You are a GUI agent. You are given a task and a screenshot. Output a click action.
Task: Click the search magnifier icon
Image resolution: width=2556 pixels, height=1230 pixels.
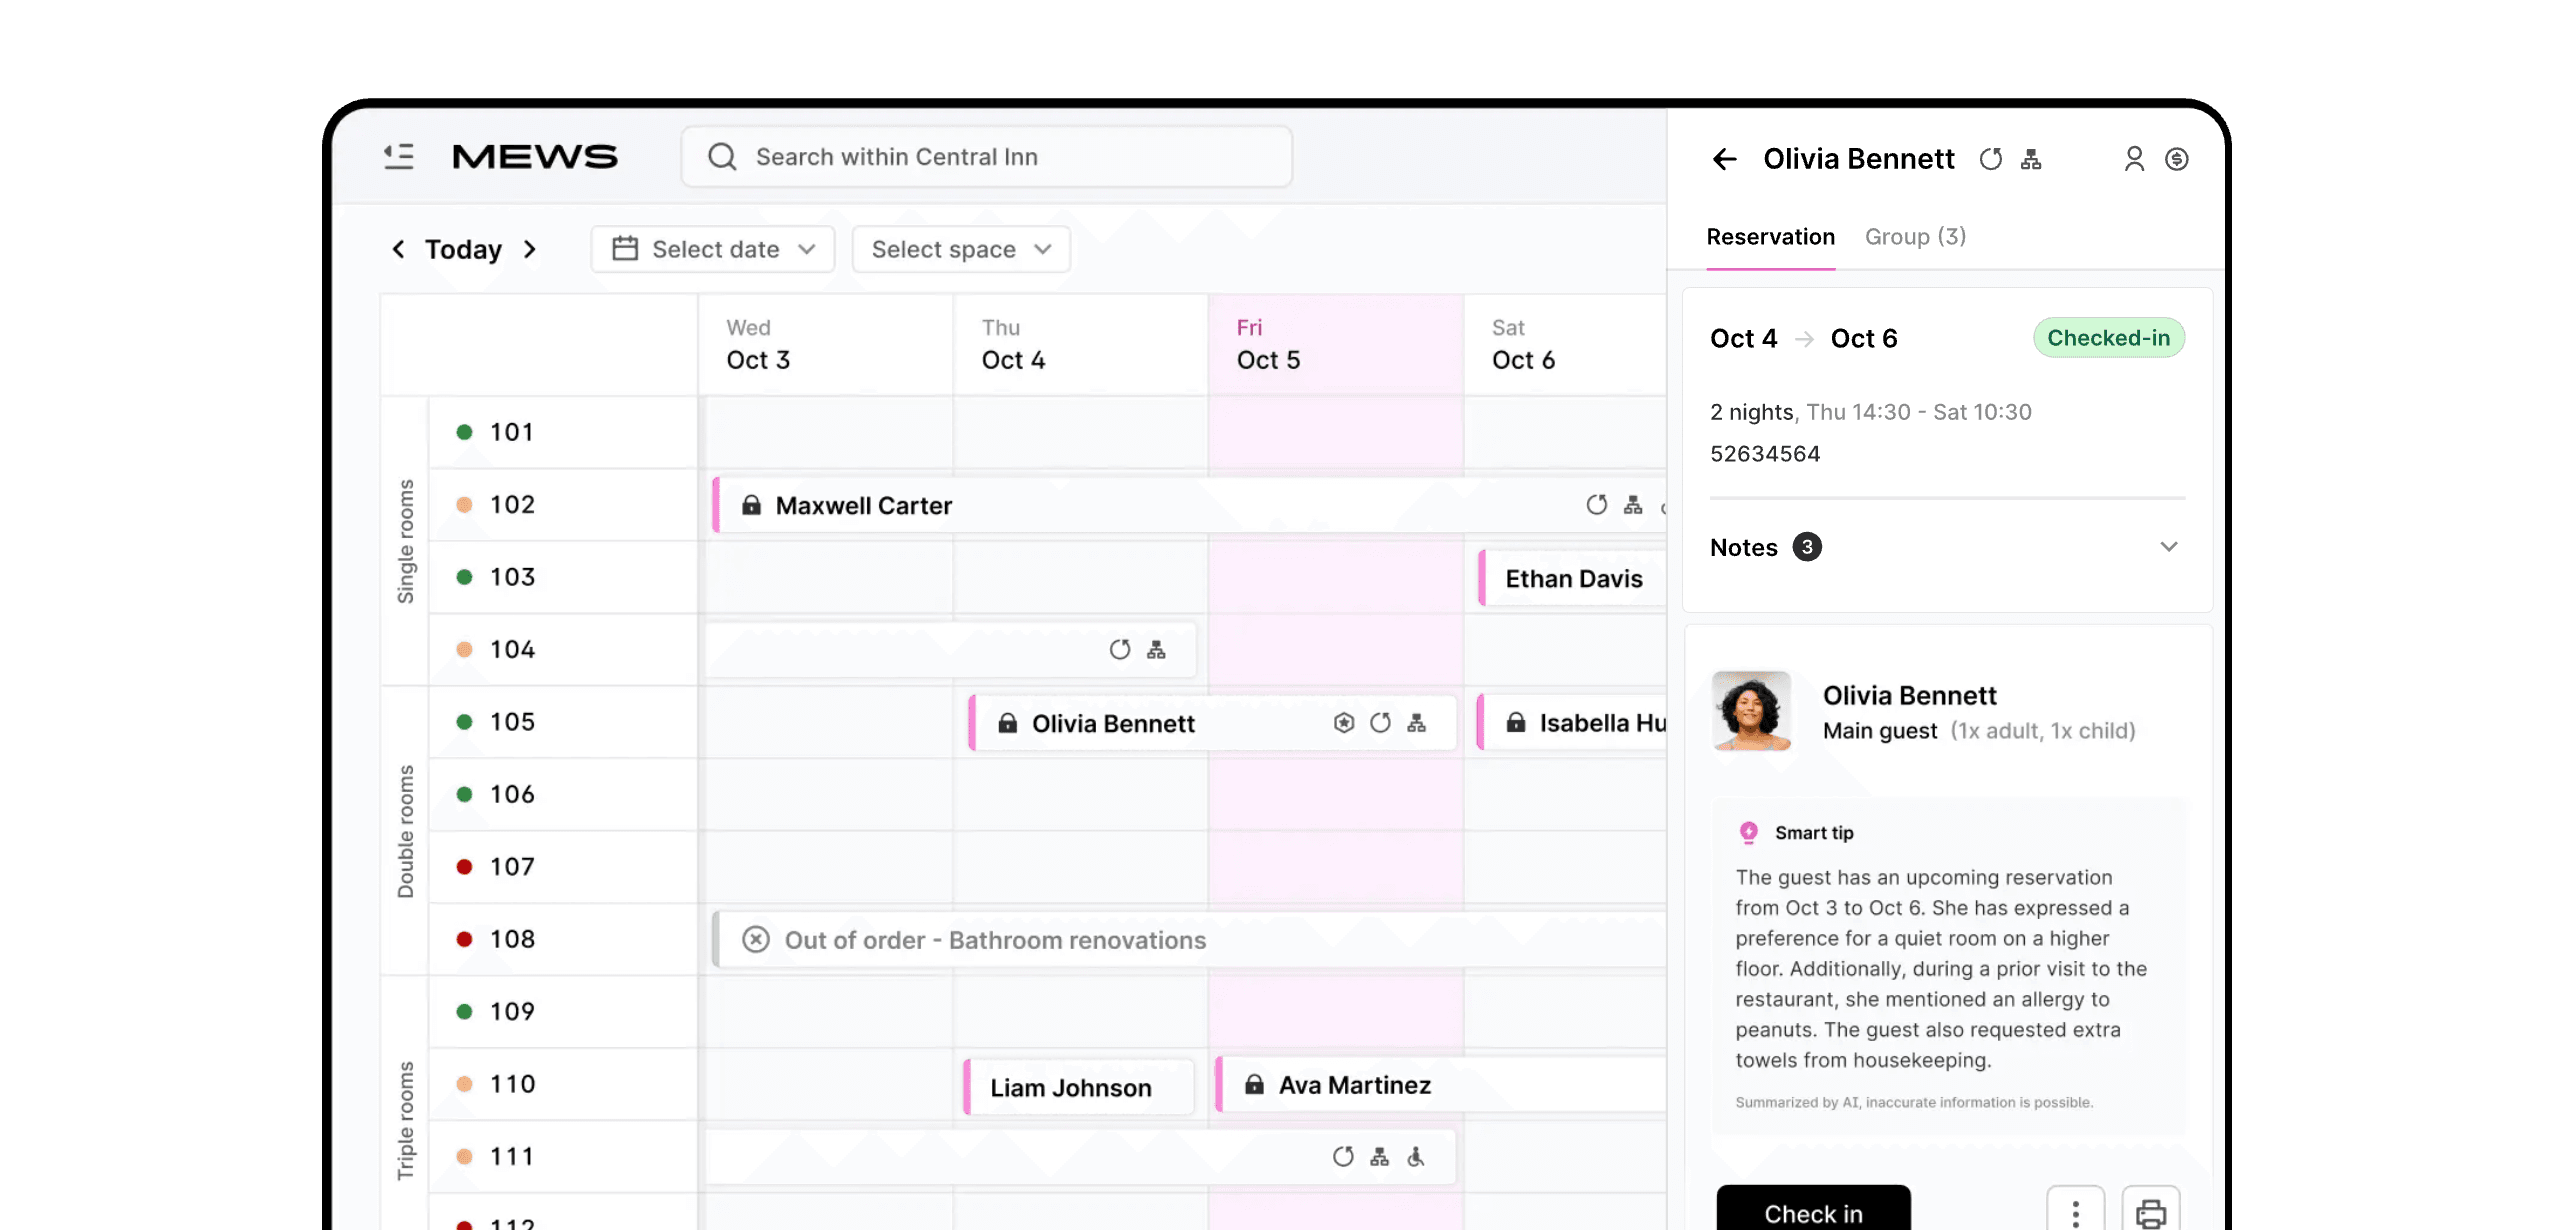click(x=722, y=157)
